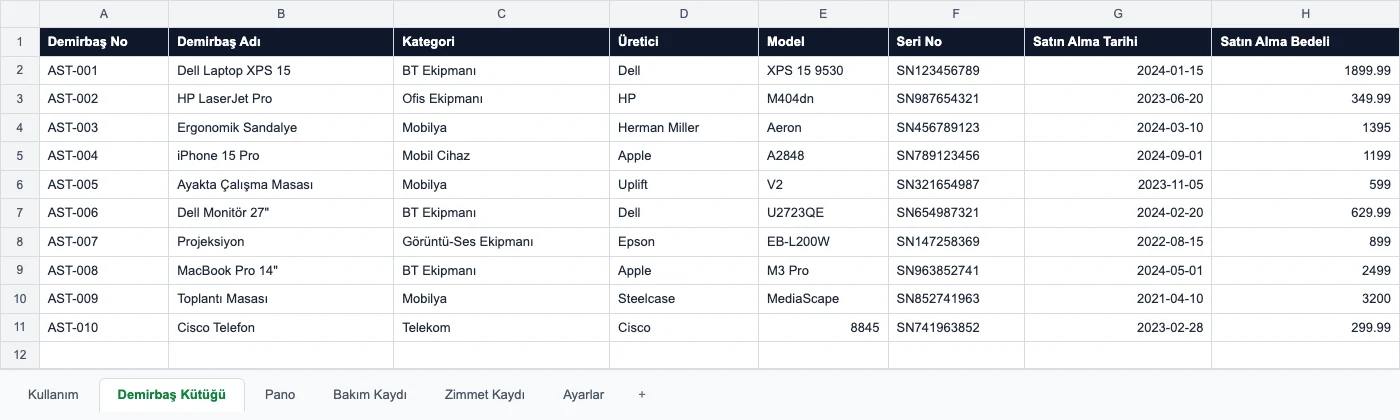The image size is (1400, 420).
Task: Select price cell 1899.99
Action: point(1306,71)
